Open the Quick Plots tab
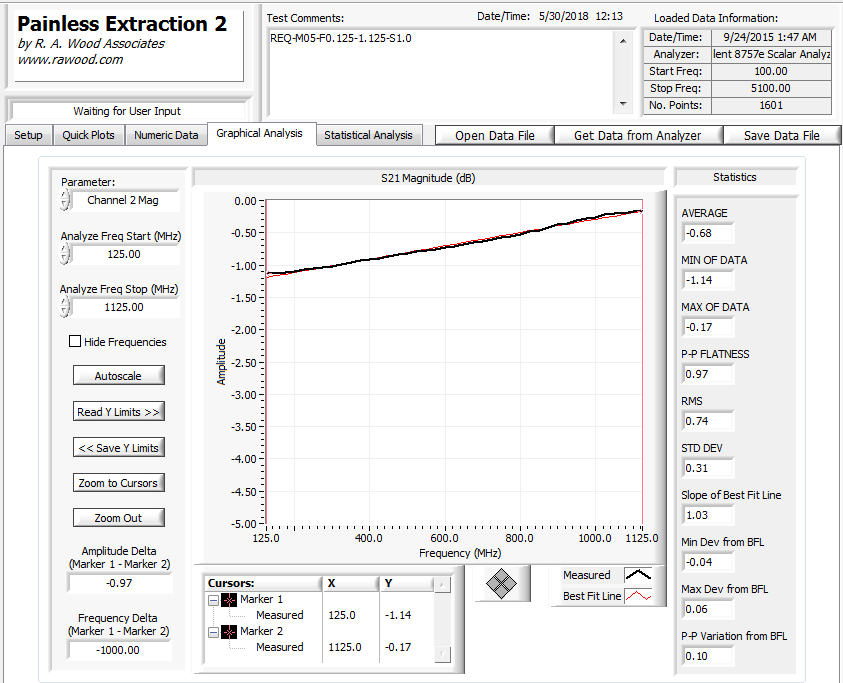The image size is (843, 683). point(88,135)
